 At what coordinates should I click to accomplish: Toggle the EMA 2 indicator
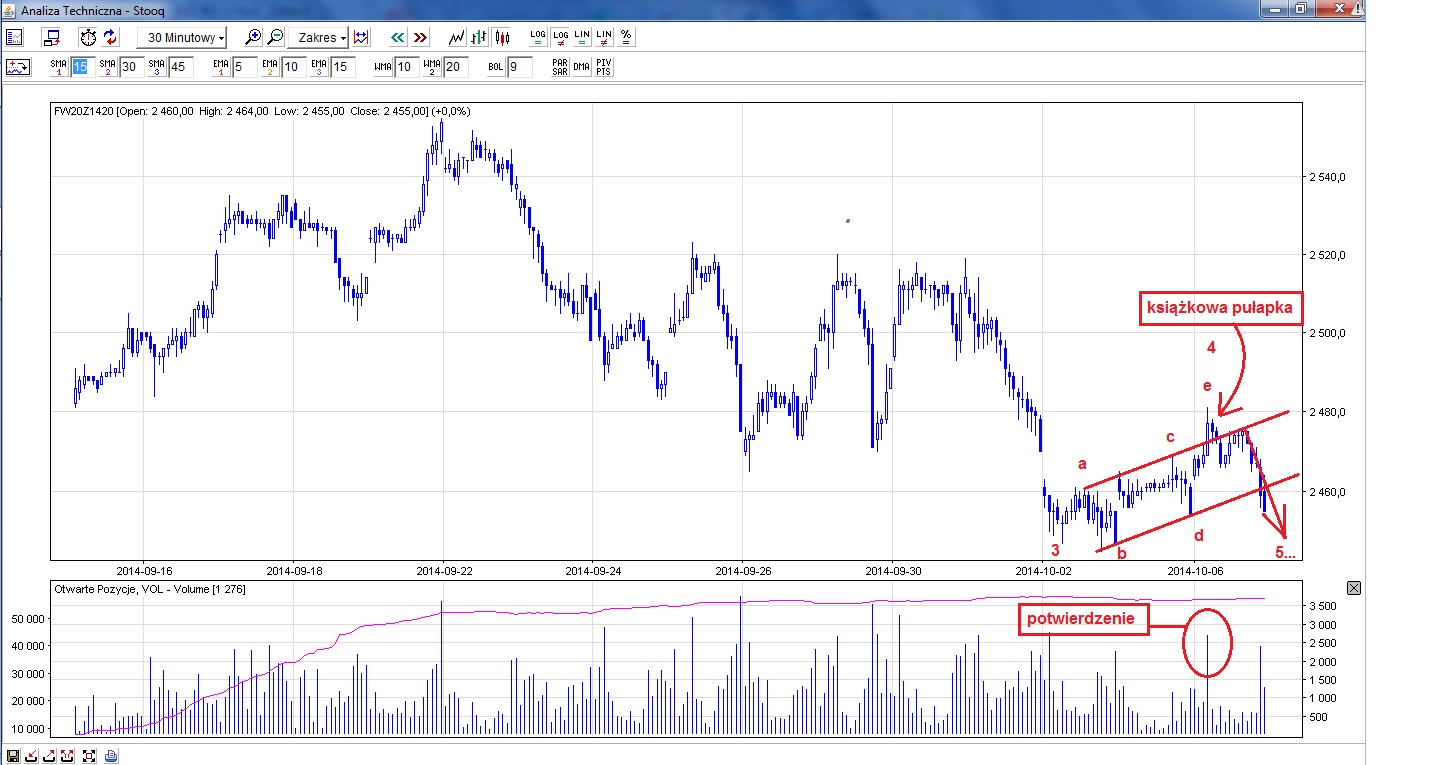click(270, 67)
